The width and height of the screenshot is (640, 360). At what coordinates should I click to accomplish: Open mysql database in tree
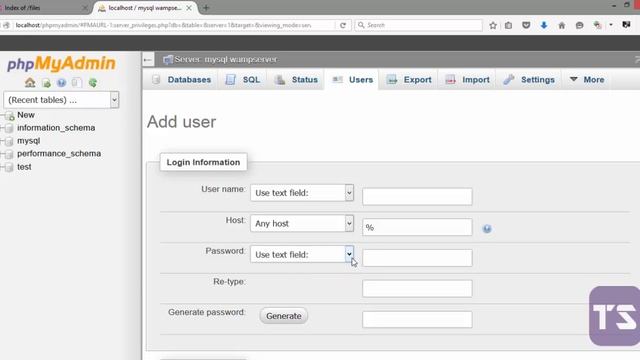(29, 141)
